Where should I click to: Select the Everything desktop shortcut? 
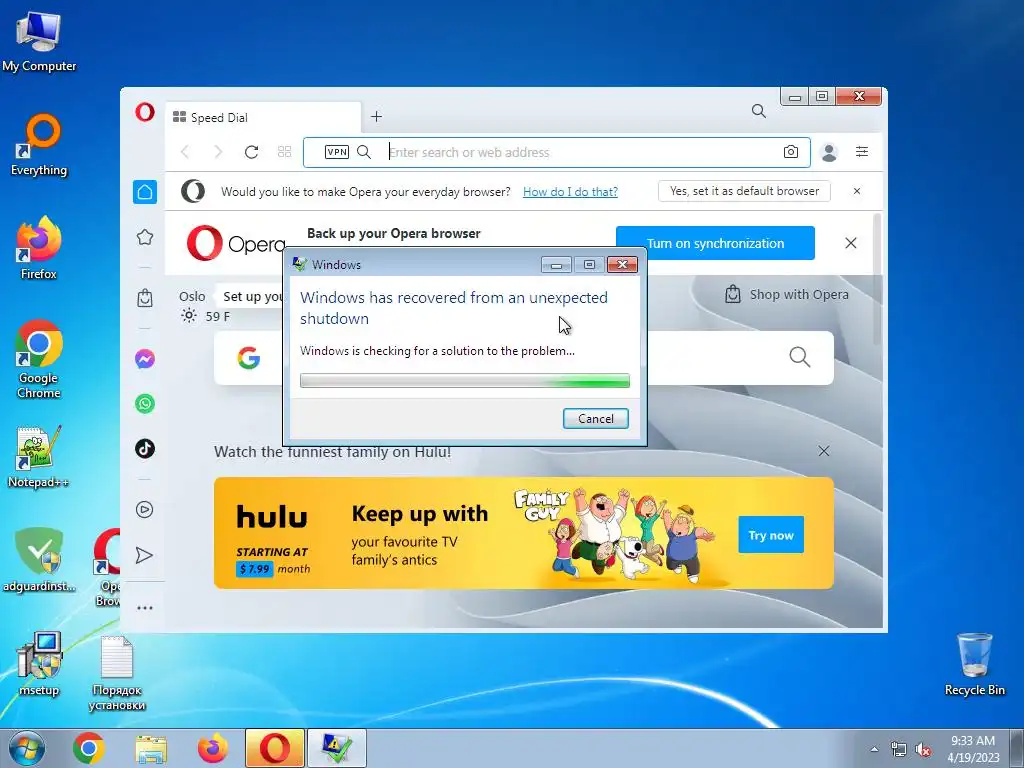click(39, 145)
